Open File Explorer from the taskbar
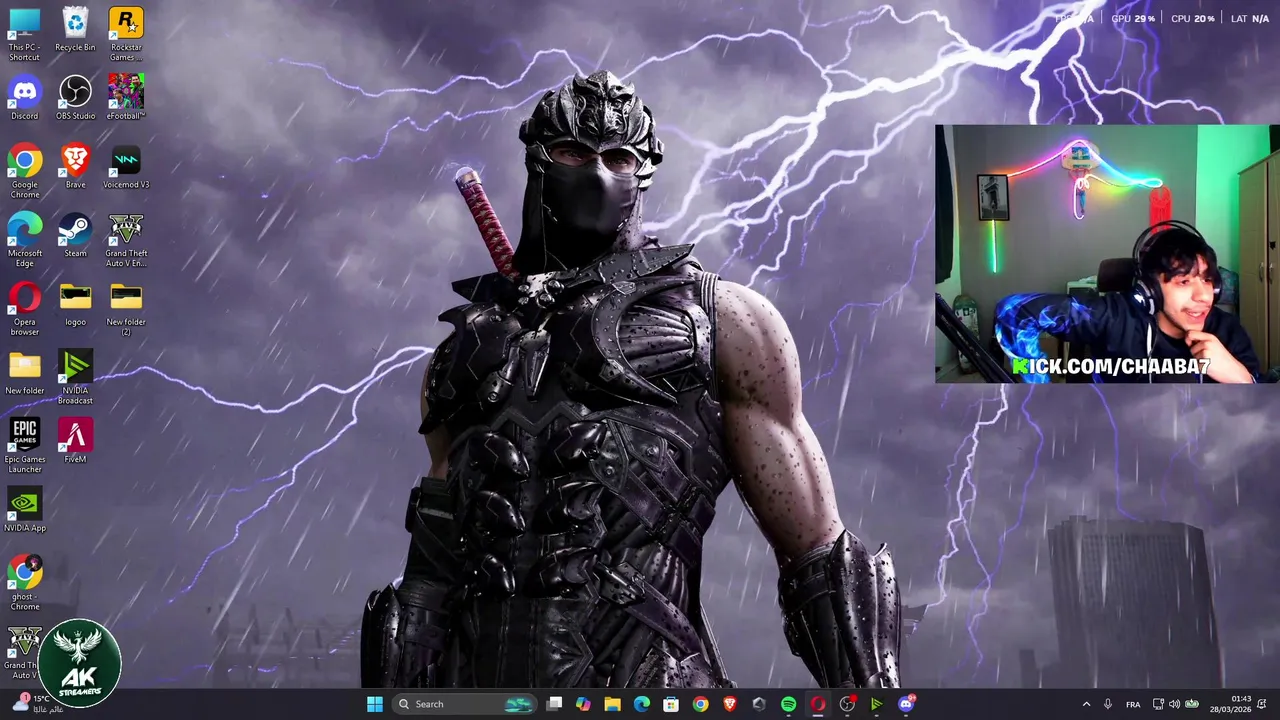 click(x=612, y=704)
